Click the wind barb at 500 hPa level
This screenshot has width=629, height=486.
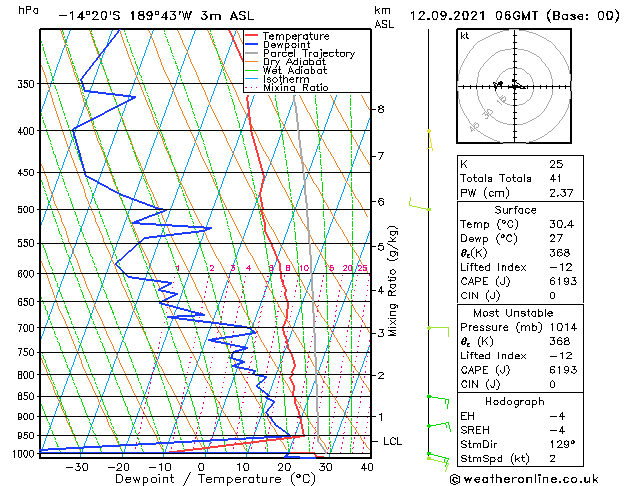pos(420,204)
